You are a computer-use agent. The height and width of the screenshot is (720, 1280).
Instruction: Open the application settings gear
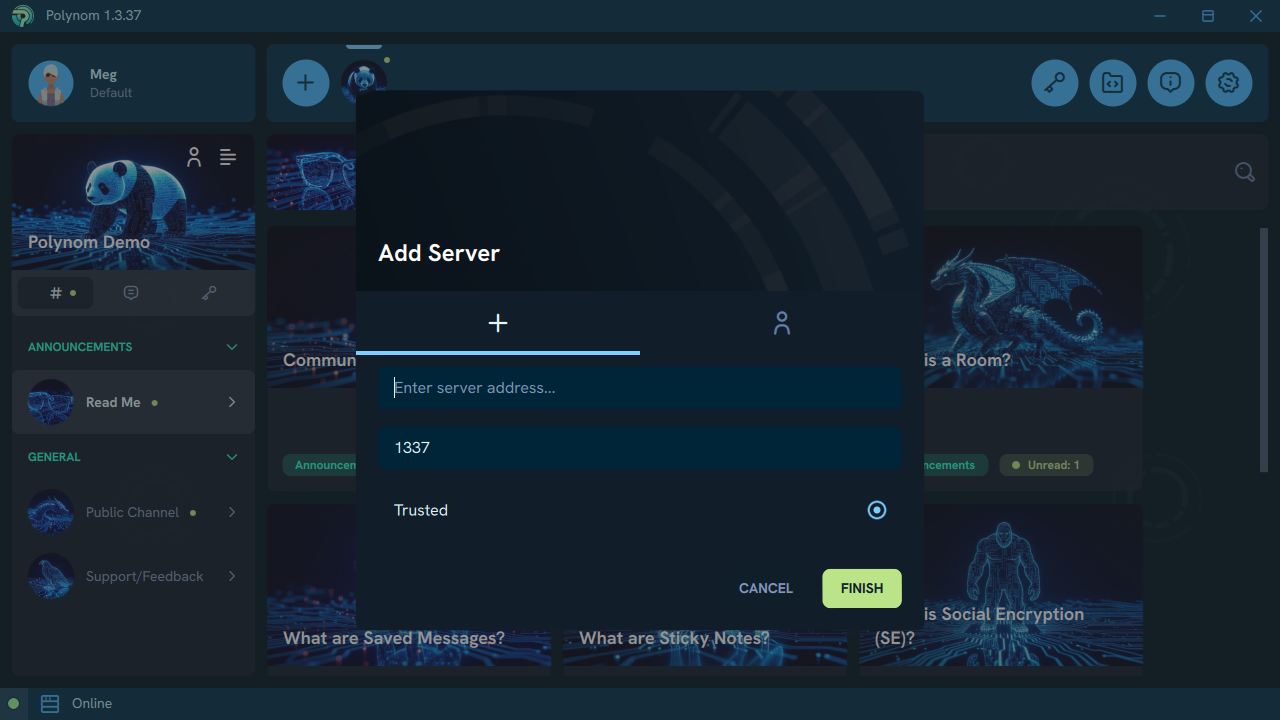1228,82
